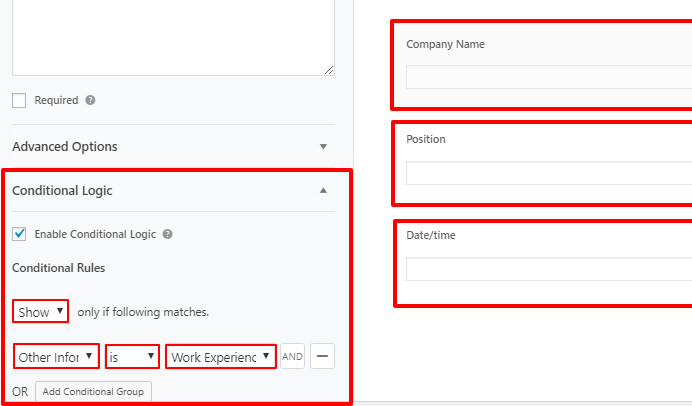Click into the Position input field
Screen dimensions: 692x406
[x=548, y=173]
